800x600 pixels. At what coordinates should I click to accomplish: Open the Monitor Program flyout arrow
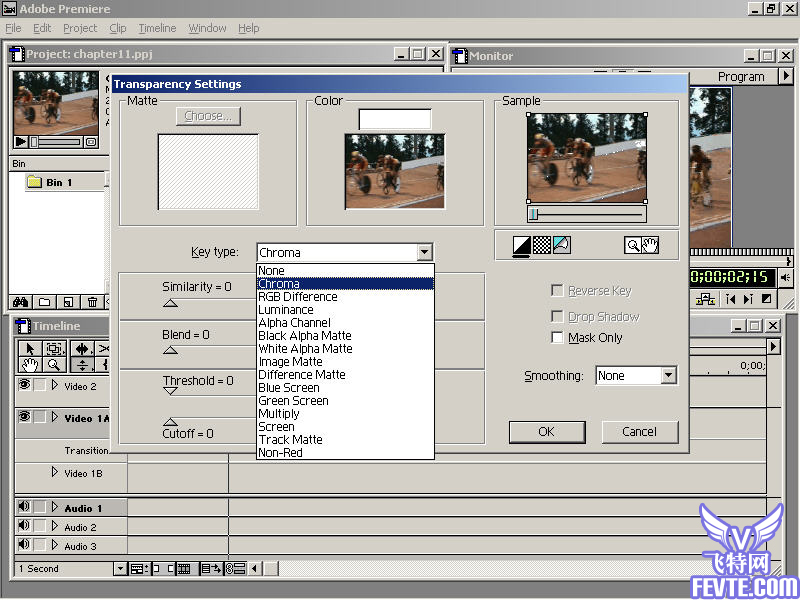coord(786,76)
